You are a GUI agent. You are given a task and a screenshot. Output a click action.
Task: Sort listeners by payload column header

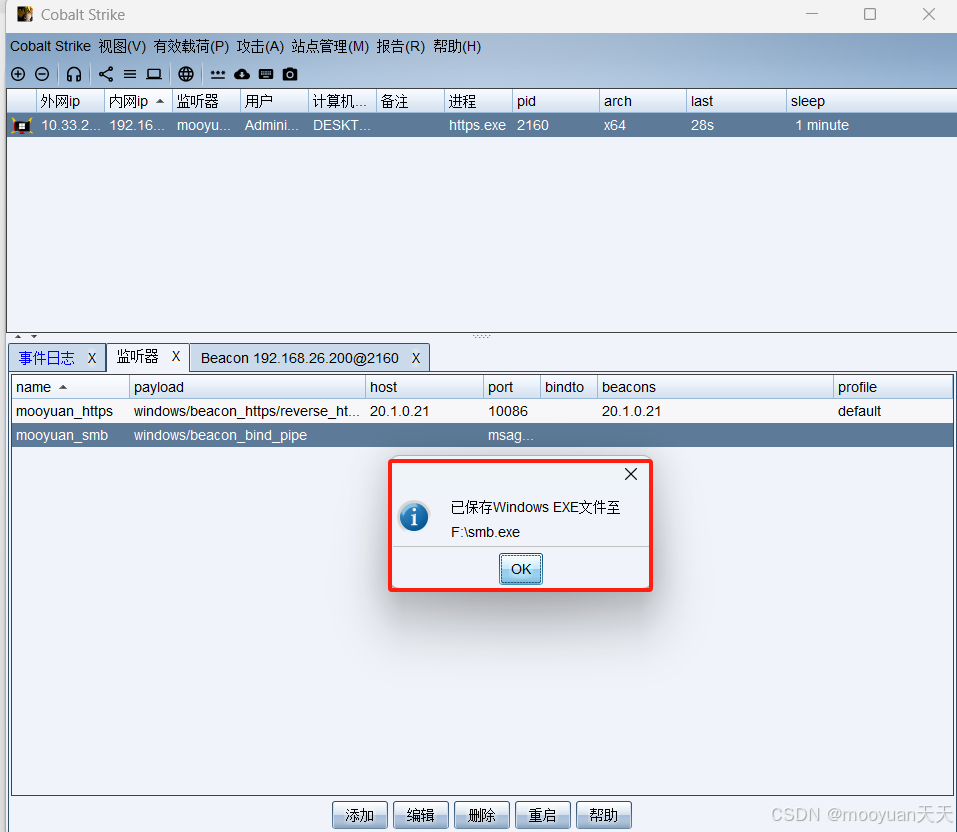click(x=247, y=388)
